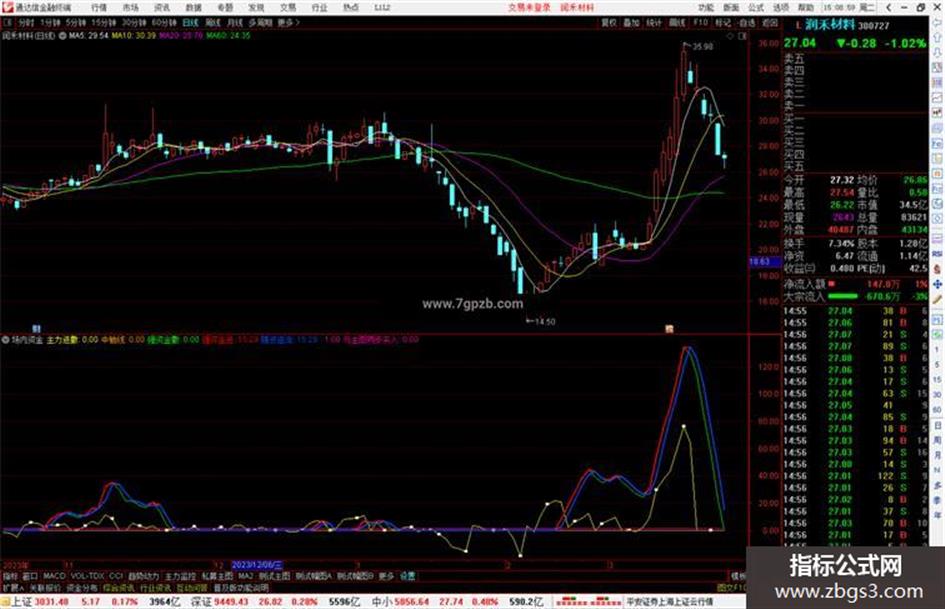This screenshot has height=609, width=945.
Task: Click the 返回 back button
Action: tap(770, 22)
